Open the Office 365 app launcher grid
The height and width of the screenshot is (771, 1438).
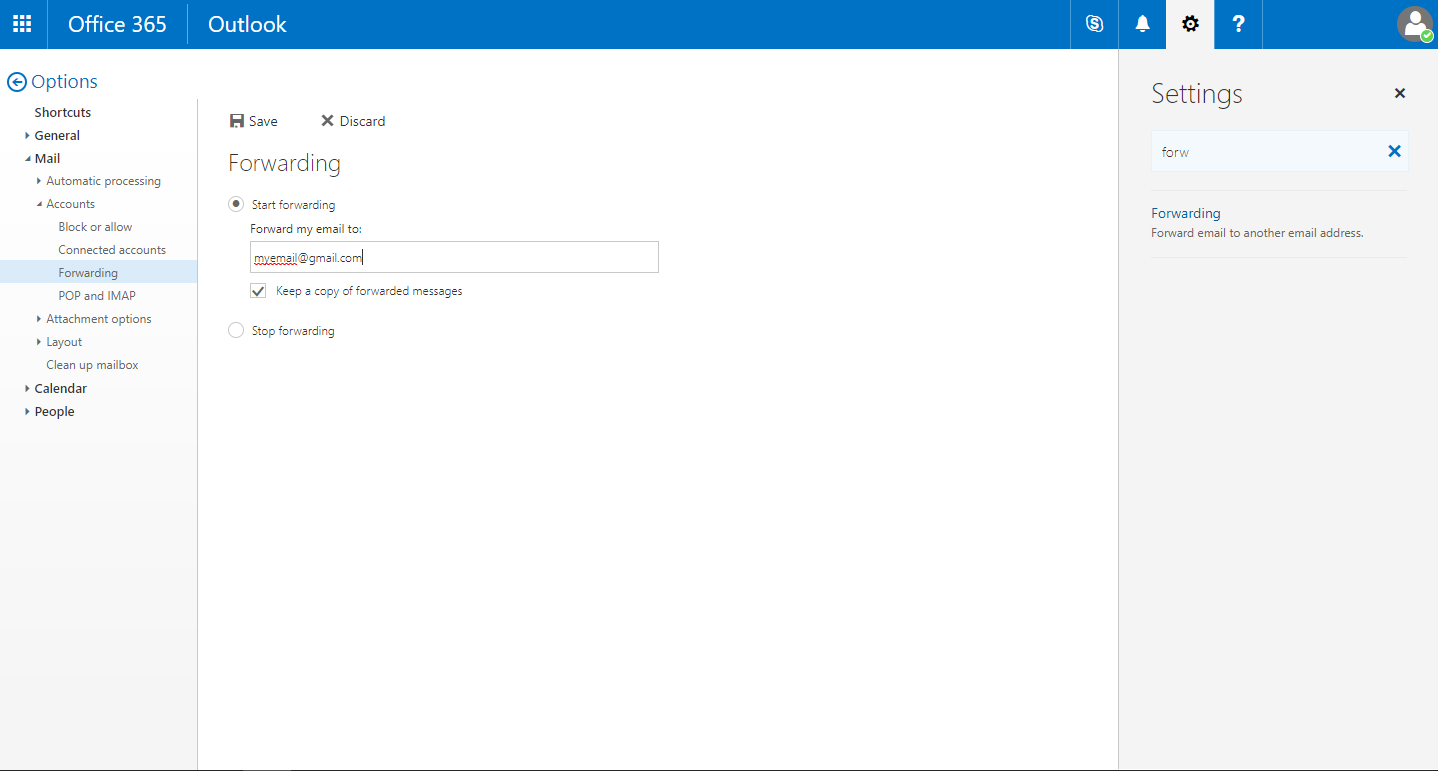pos(22,24)
